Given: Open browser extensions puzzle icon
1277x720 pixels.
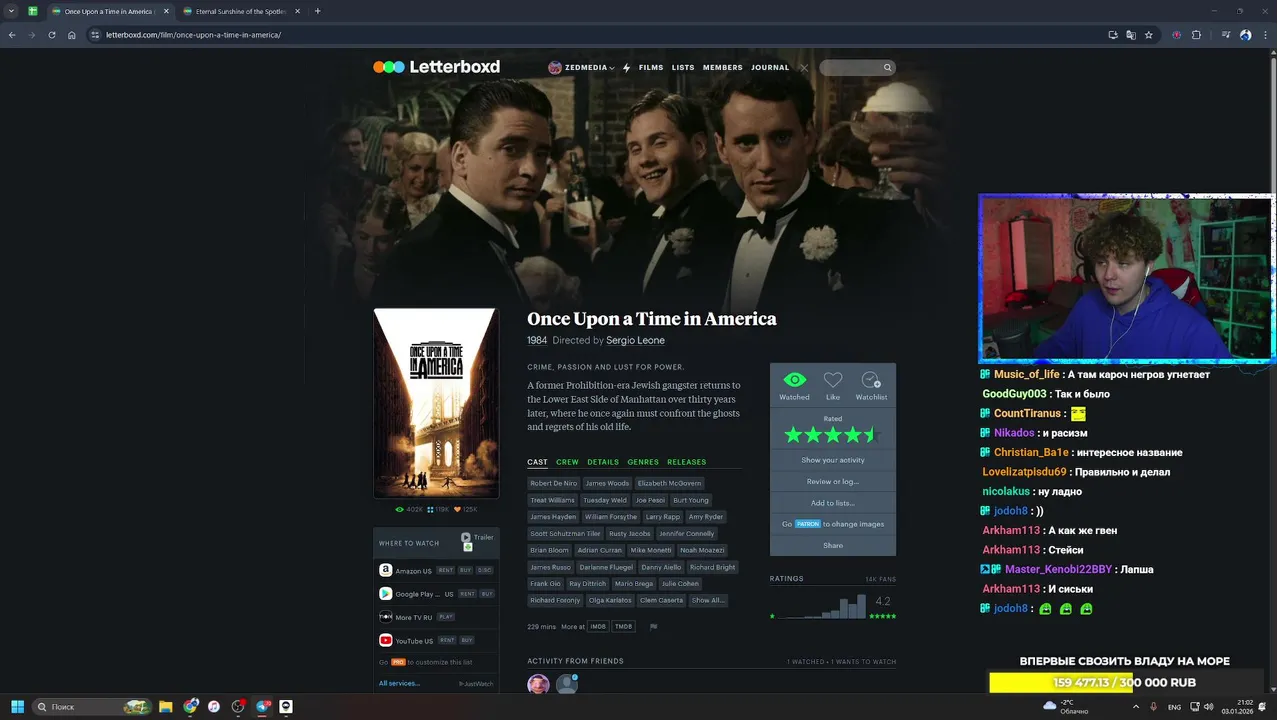Looking at the screenshot, I should [1196, 35].
